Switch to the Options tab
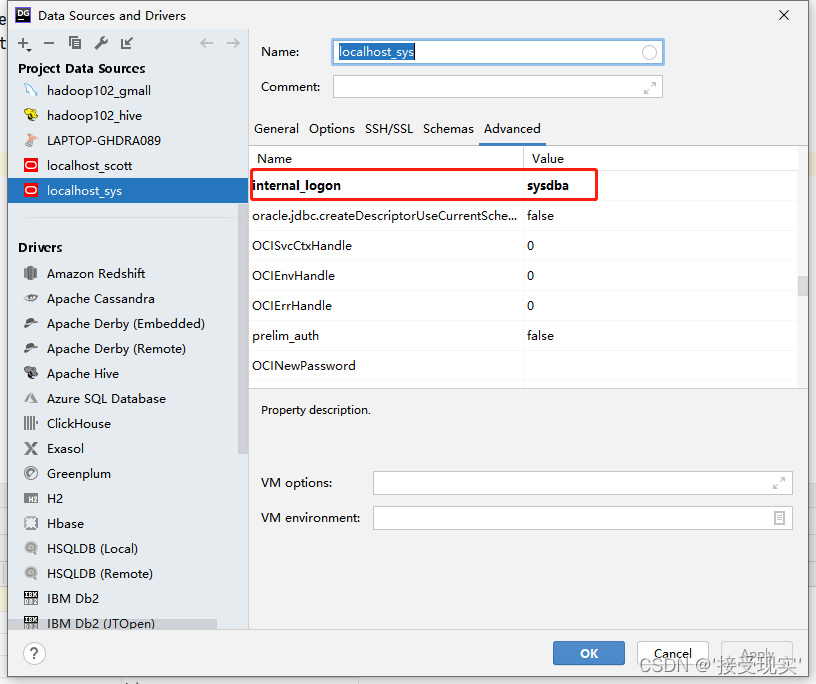 [332, 129]
